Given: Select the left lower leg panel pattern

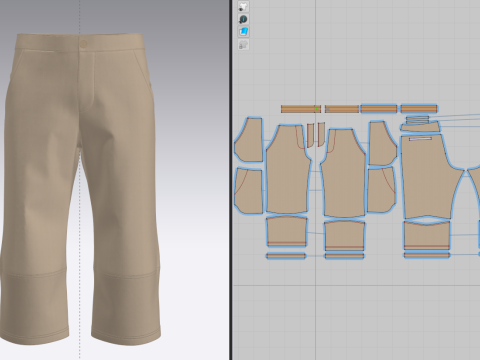Looking at the screenshot, I should coord(287,231).
